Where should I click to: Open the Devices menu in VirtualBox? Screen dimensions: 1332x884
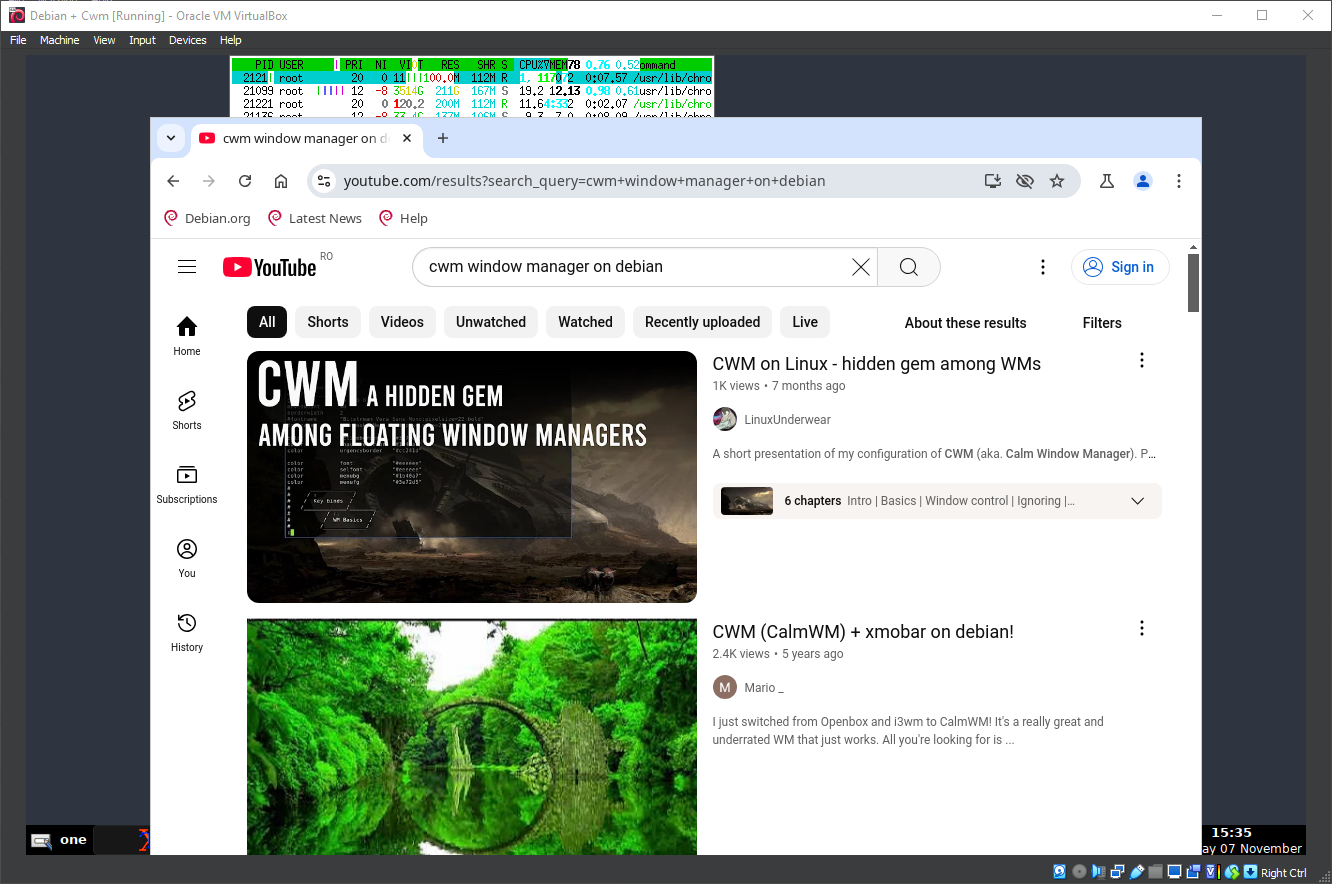tap(187, 40)
